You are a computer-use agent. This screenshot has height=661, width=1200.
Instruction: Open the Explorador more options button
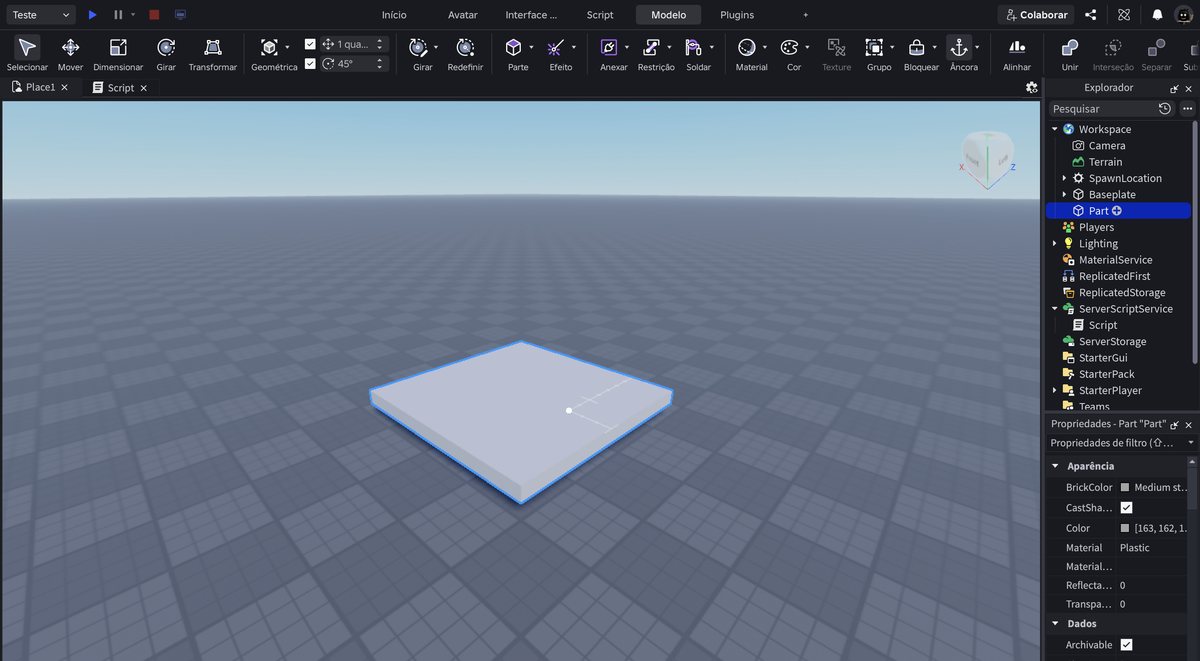tap(1187, 108)
